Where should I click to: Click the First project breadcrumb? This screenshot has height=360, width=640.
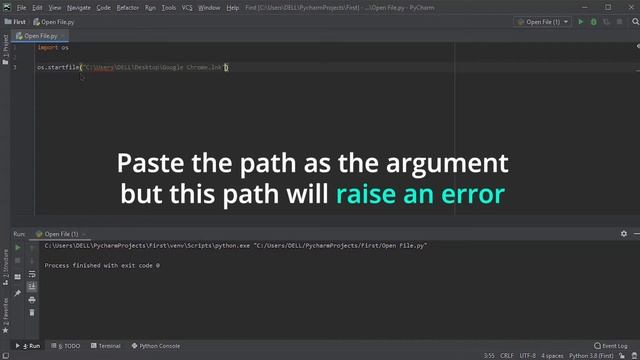(x=15, y=22)
